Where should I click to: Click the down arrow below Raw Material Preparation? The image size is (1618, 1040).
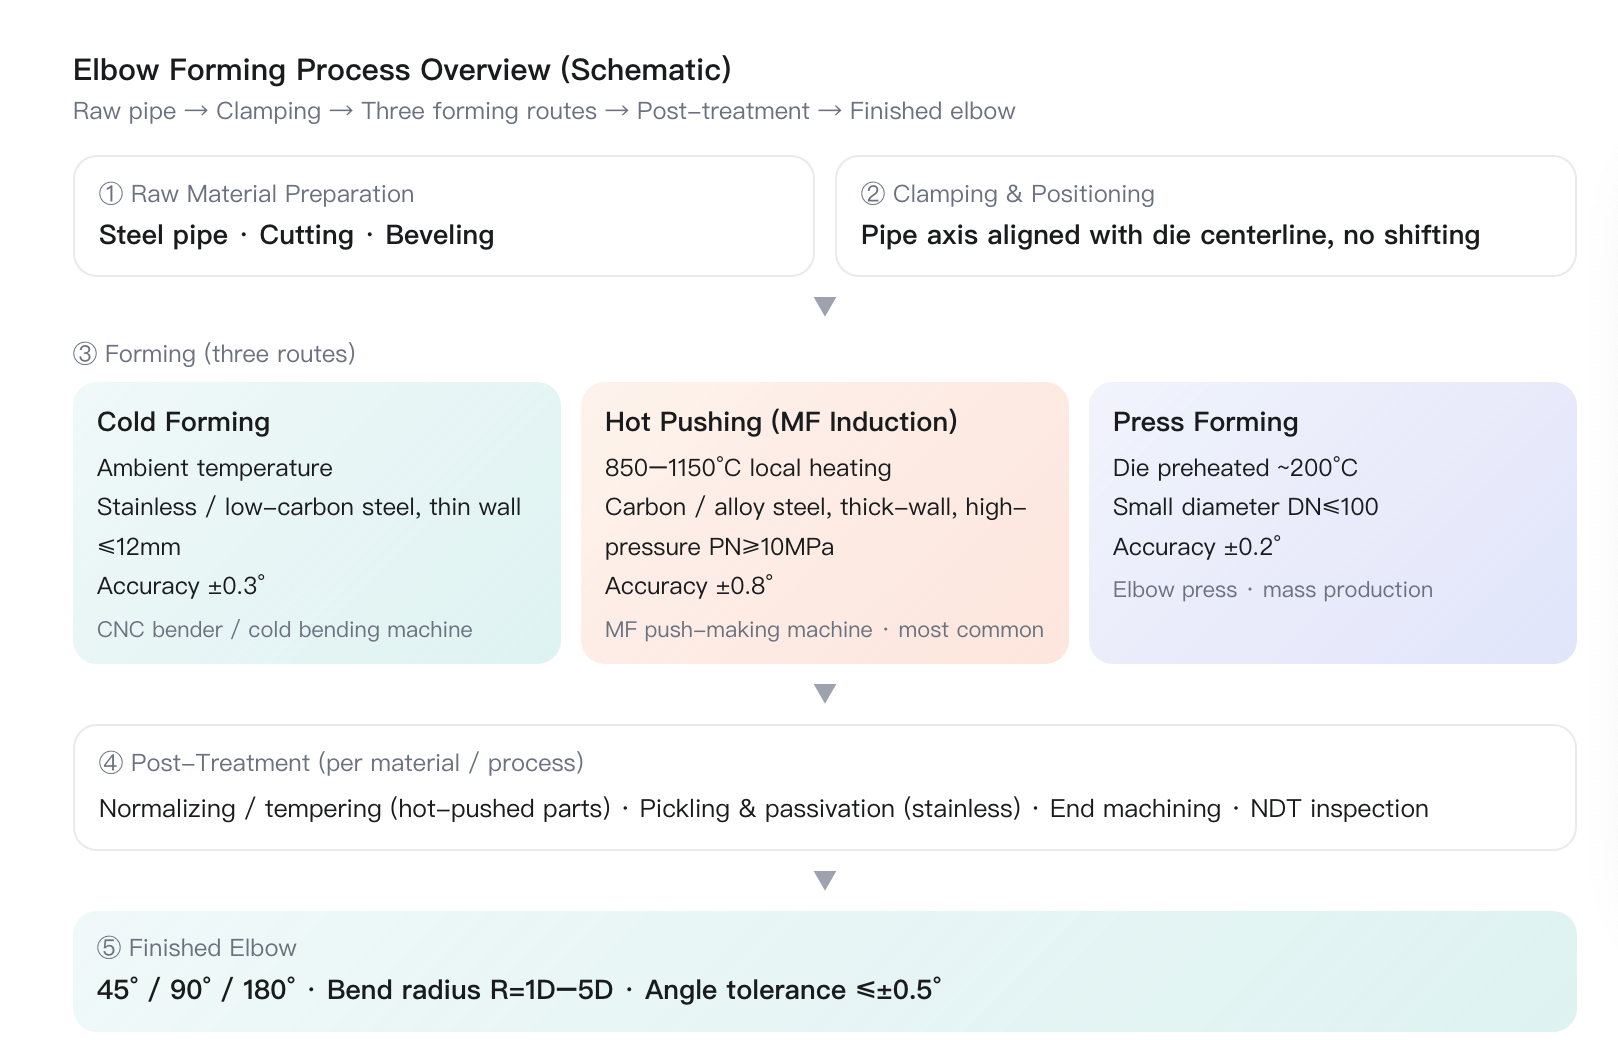(825, 306)
